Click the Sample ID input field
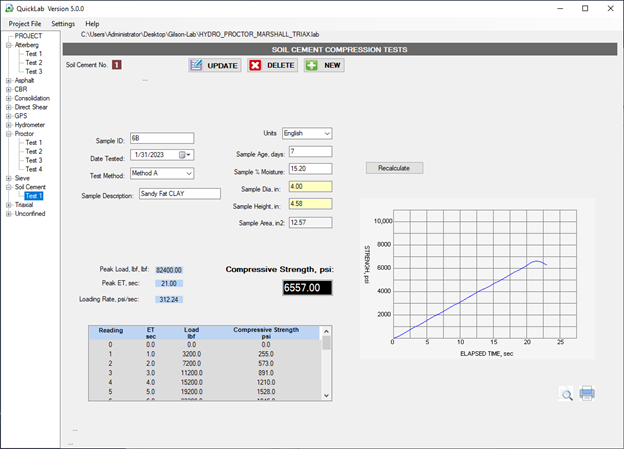This screenshot has width=624, height=449. (x=162, y=138)
